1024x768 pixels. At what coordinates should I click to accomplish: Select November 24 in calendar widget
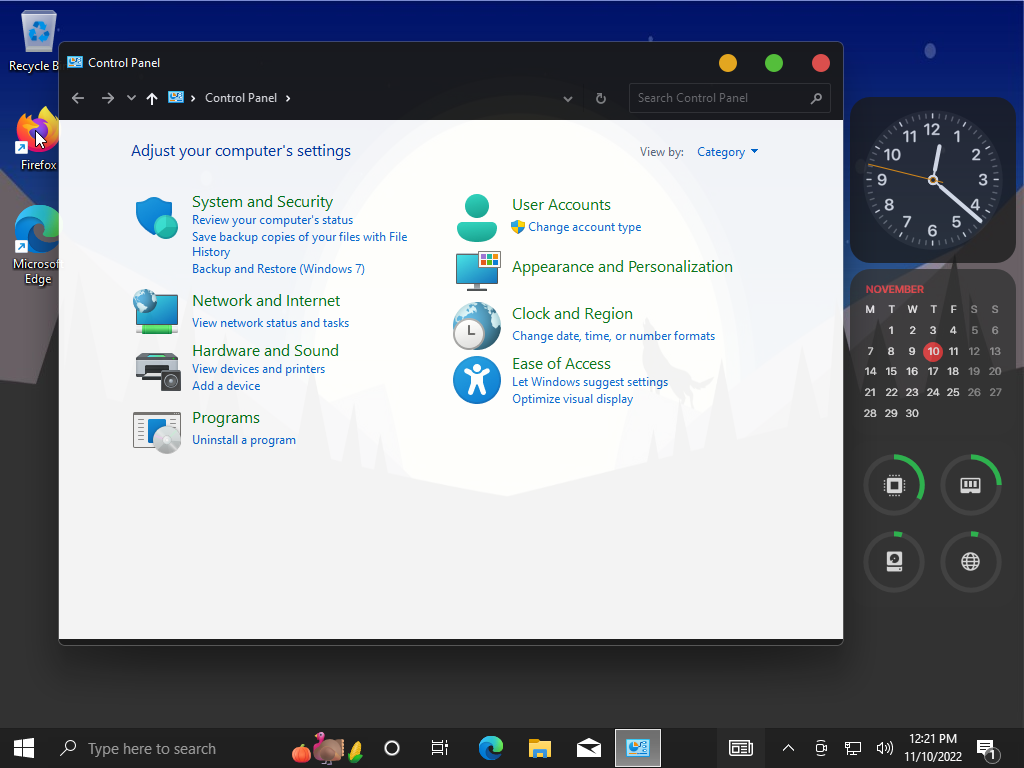point(933,392)
